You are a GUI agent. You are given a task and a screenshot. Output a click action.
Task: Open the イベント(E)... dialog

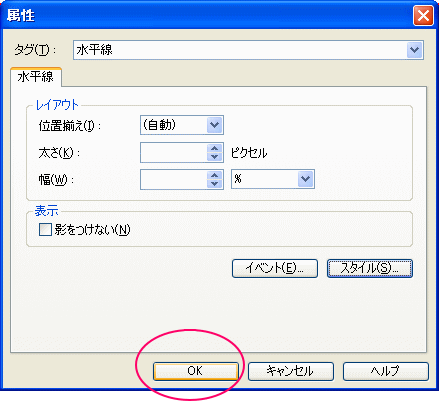coord(275,268)
